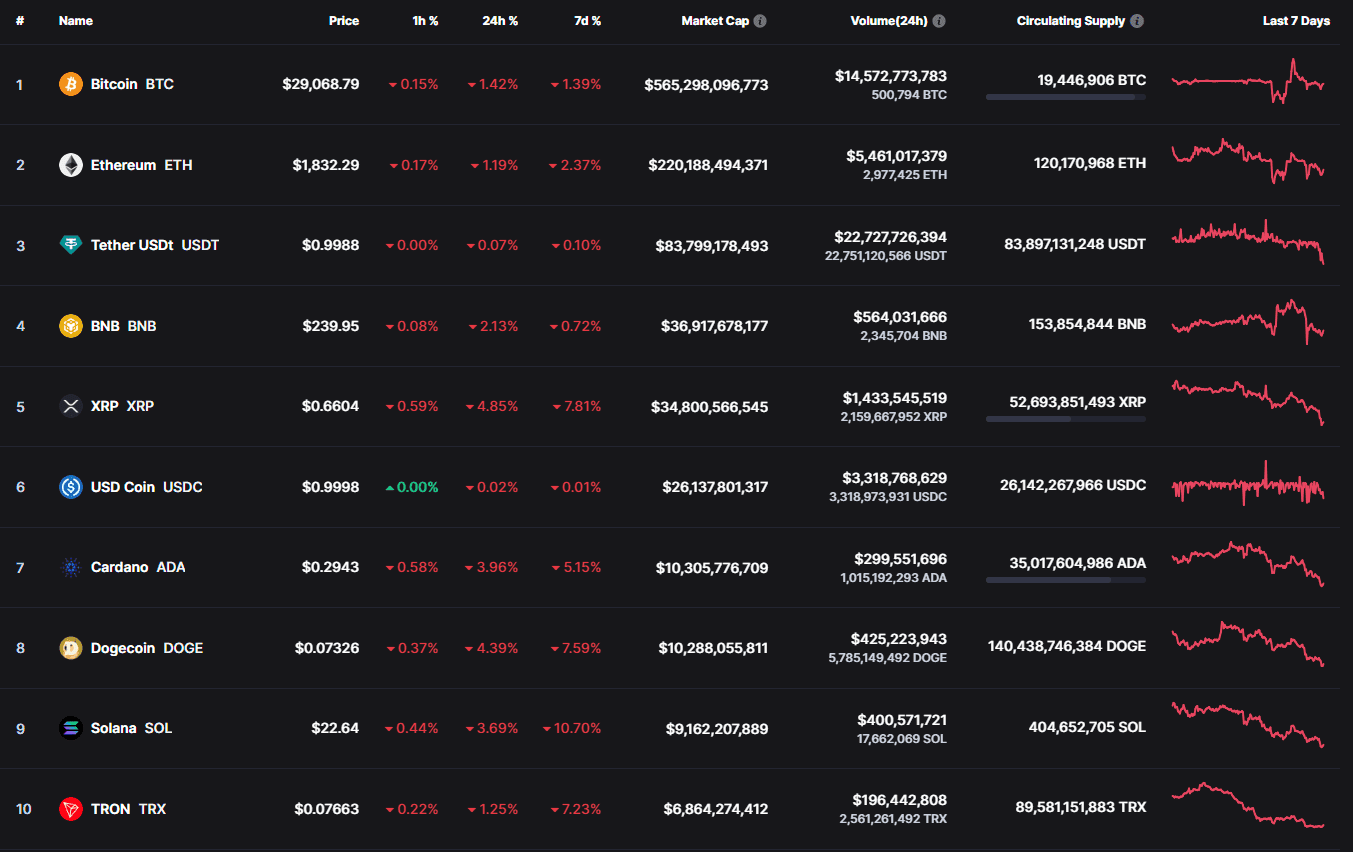This screenshot has width=1353, height=852.
Task: Click the Market Cap info icon
Action: click(x=760, y=21)
